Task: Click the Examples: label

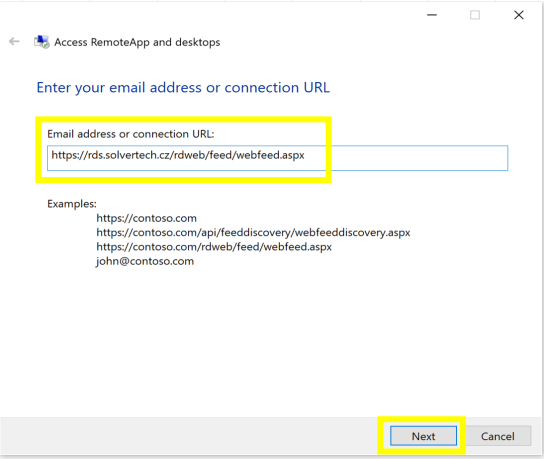Action: pyautogui.click(x=72, y=204)
